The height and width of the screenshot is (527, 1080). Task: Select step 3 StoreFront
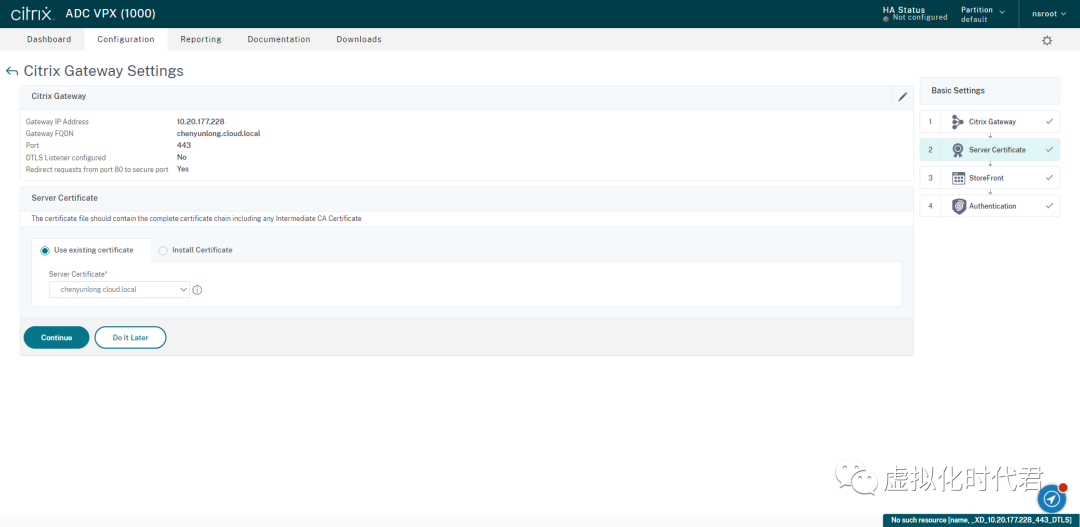click(x=990, y=178)
